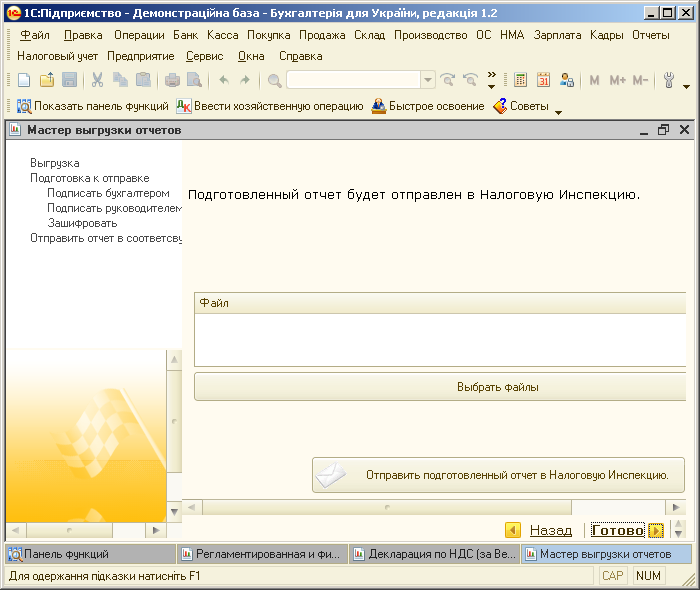
Task: Open the Зарплата menu
Action: pos(558,35)
